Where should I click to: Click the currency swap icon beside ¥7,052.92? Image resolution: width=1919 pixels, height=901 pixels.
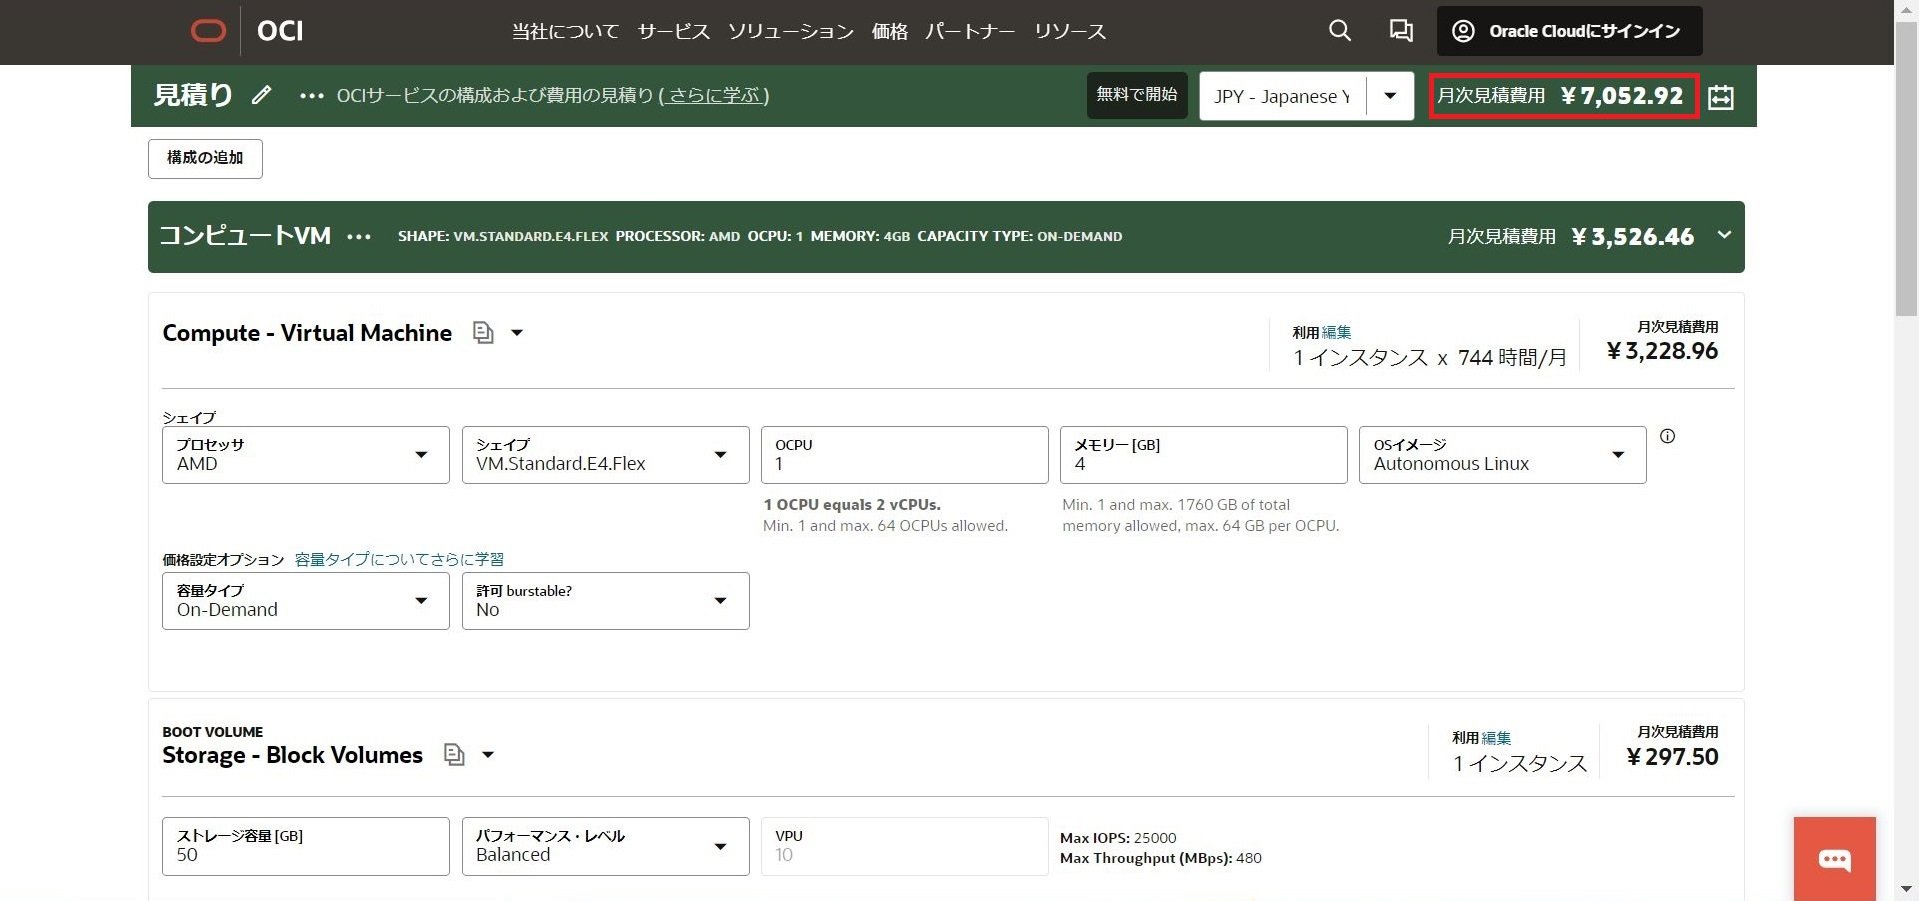1722,97
